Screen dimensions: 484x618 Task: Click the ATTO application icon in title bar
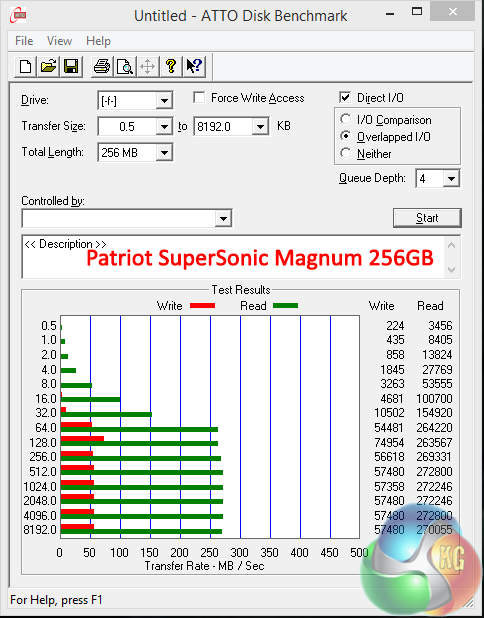click(18, 15)
